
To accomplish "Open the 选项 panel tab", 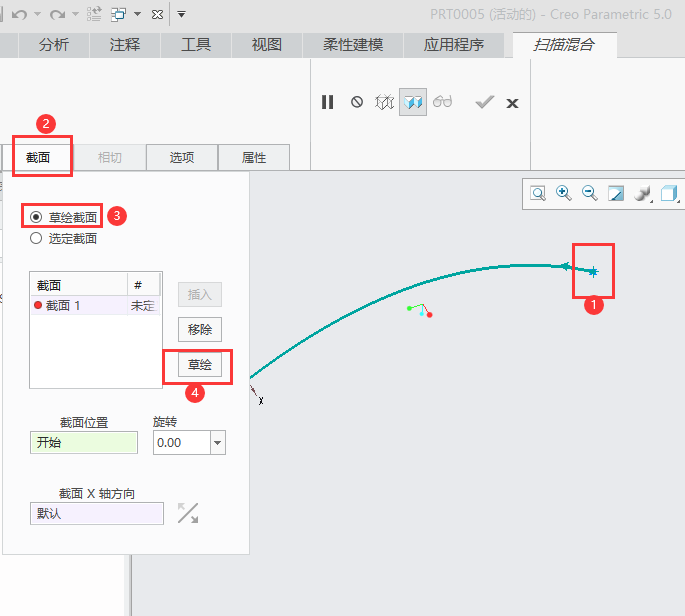I will point(182,158).
